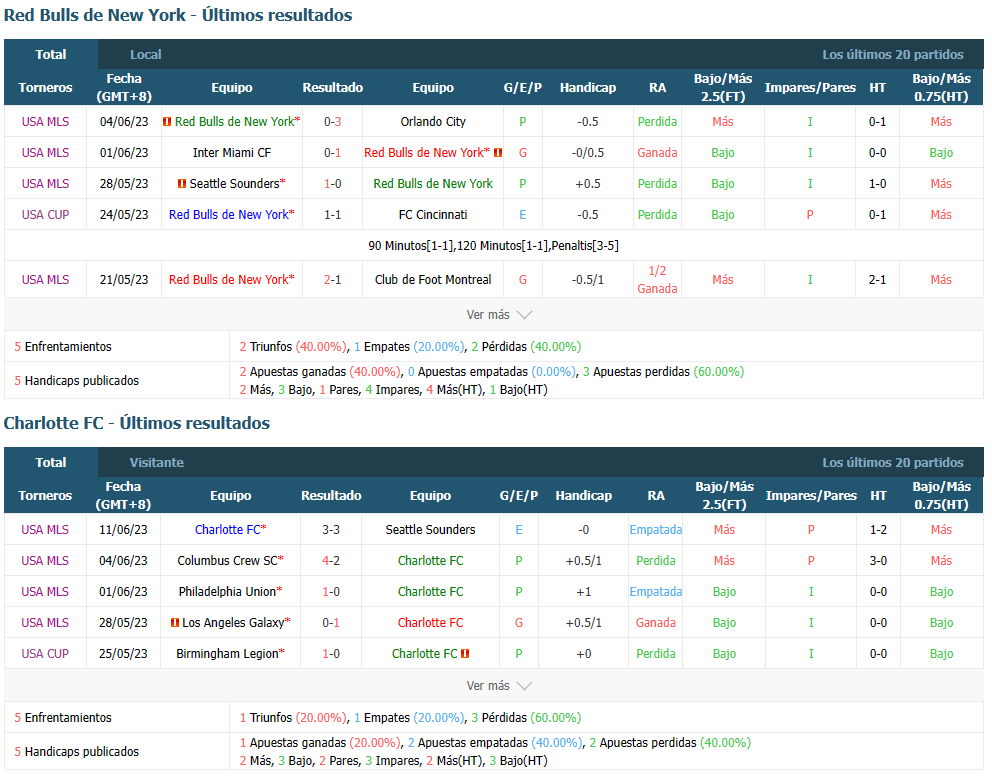Click result 3-3 for Charlotte vs Seattle
The width and height of the screenshot is (992, 776).
tap(331, 529)
